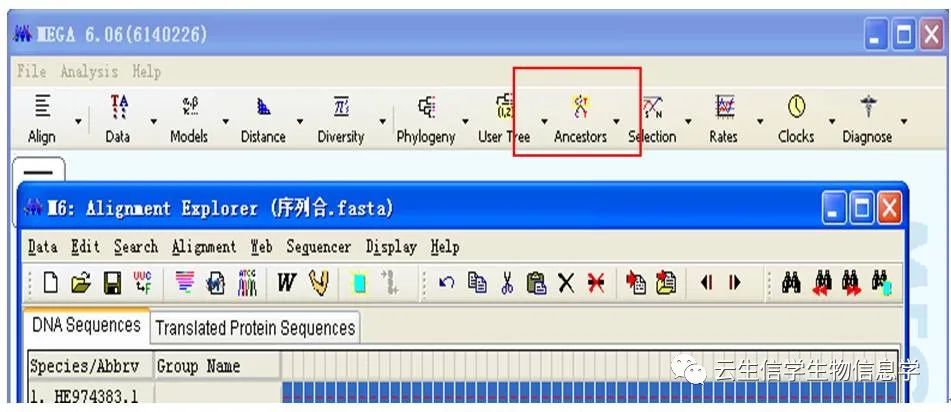This screenshot has width=951, height=412.
Task: Open the Align tool in MEGA toolbar
Action: [42, 120]
